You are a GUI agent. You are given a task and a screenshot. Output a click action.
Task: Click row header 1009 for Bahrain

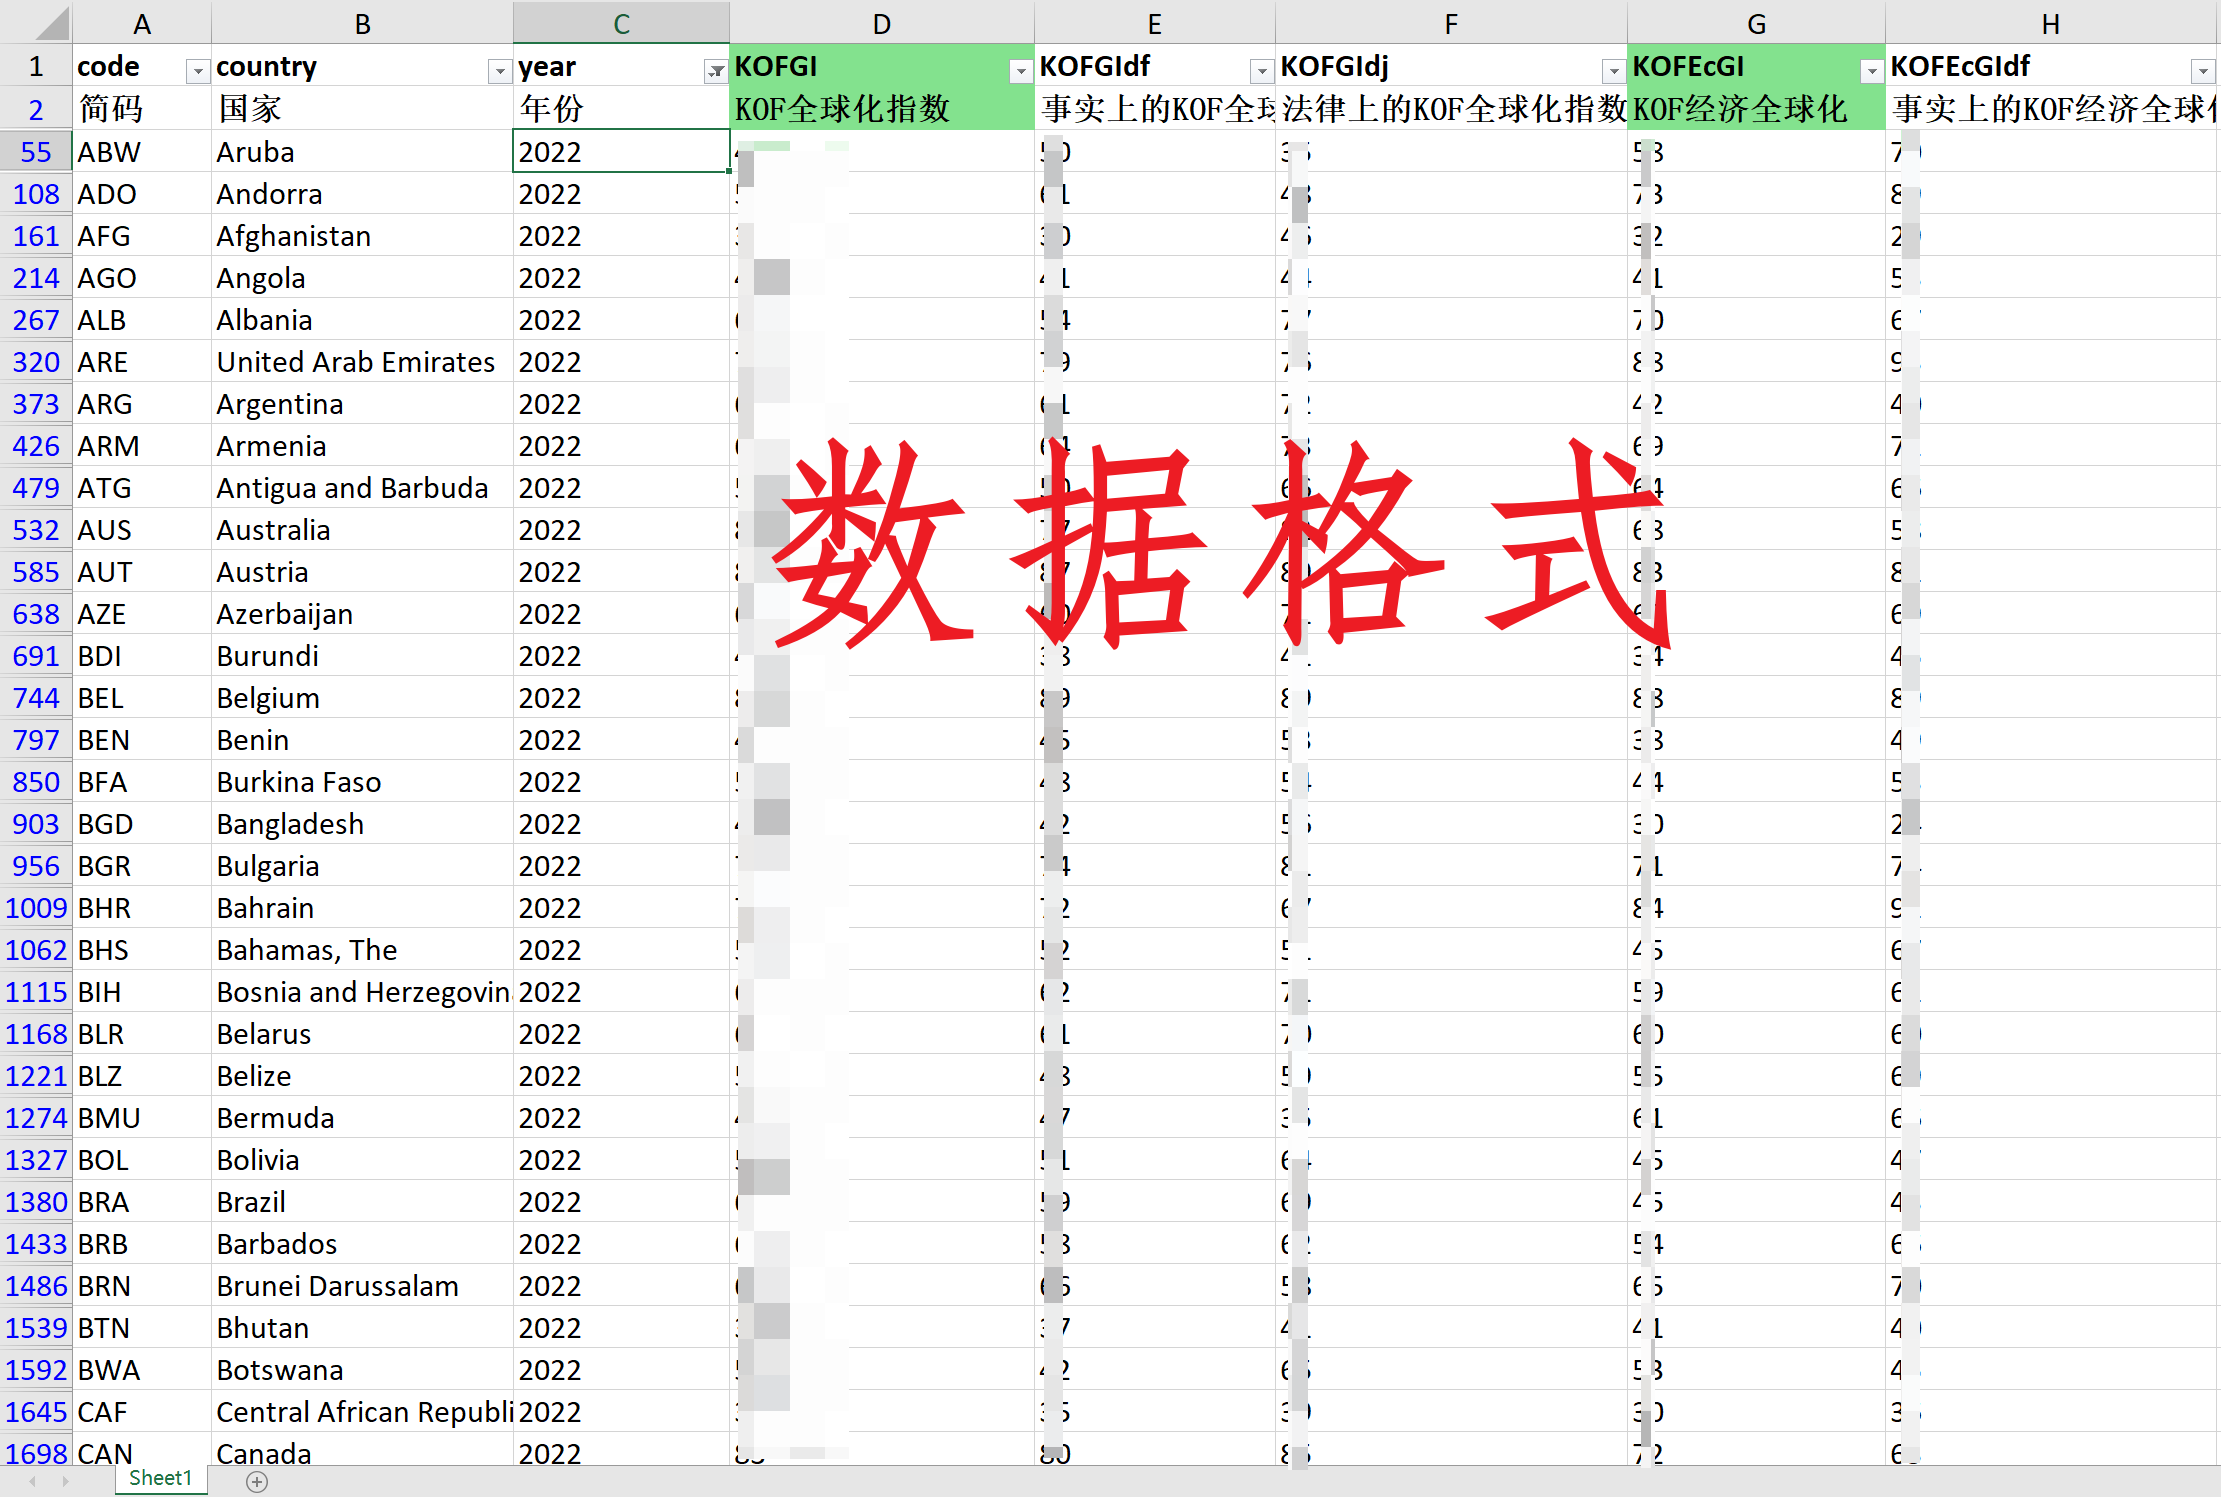point(36,908)
